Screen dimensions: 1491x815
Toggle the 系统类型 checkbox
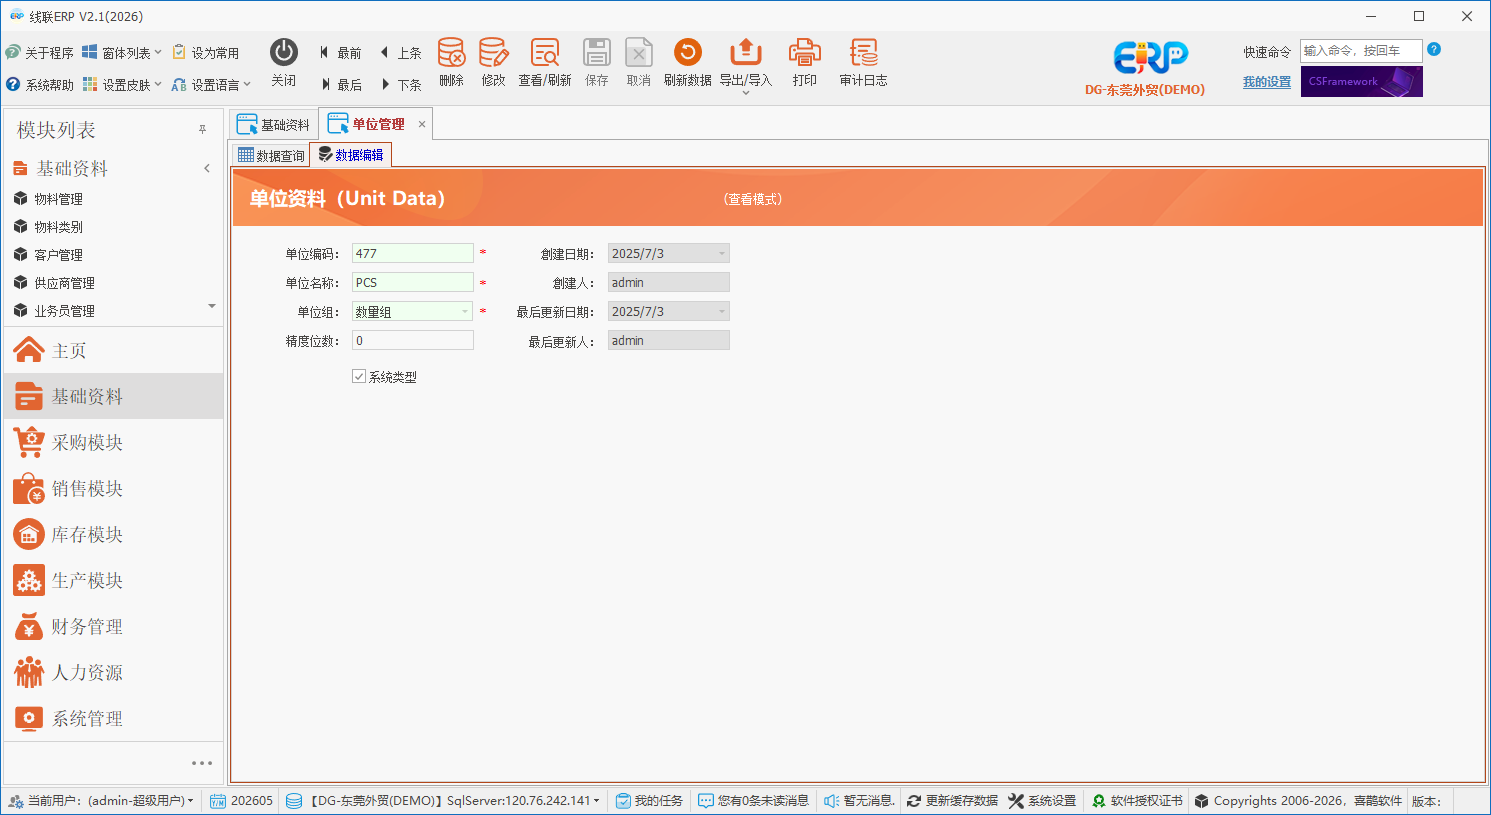click(359, 376)
